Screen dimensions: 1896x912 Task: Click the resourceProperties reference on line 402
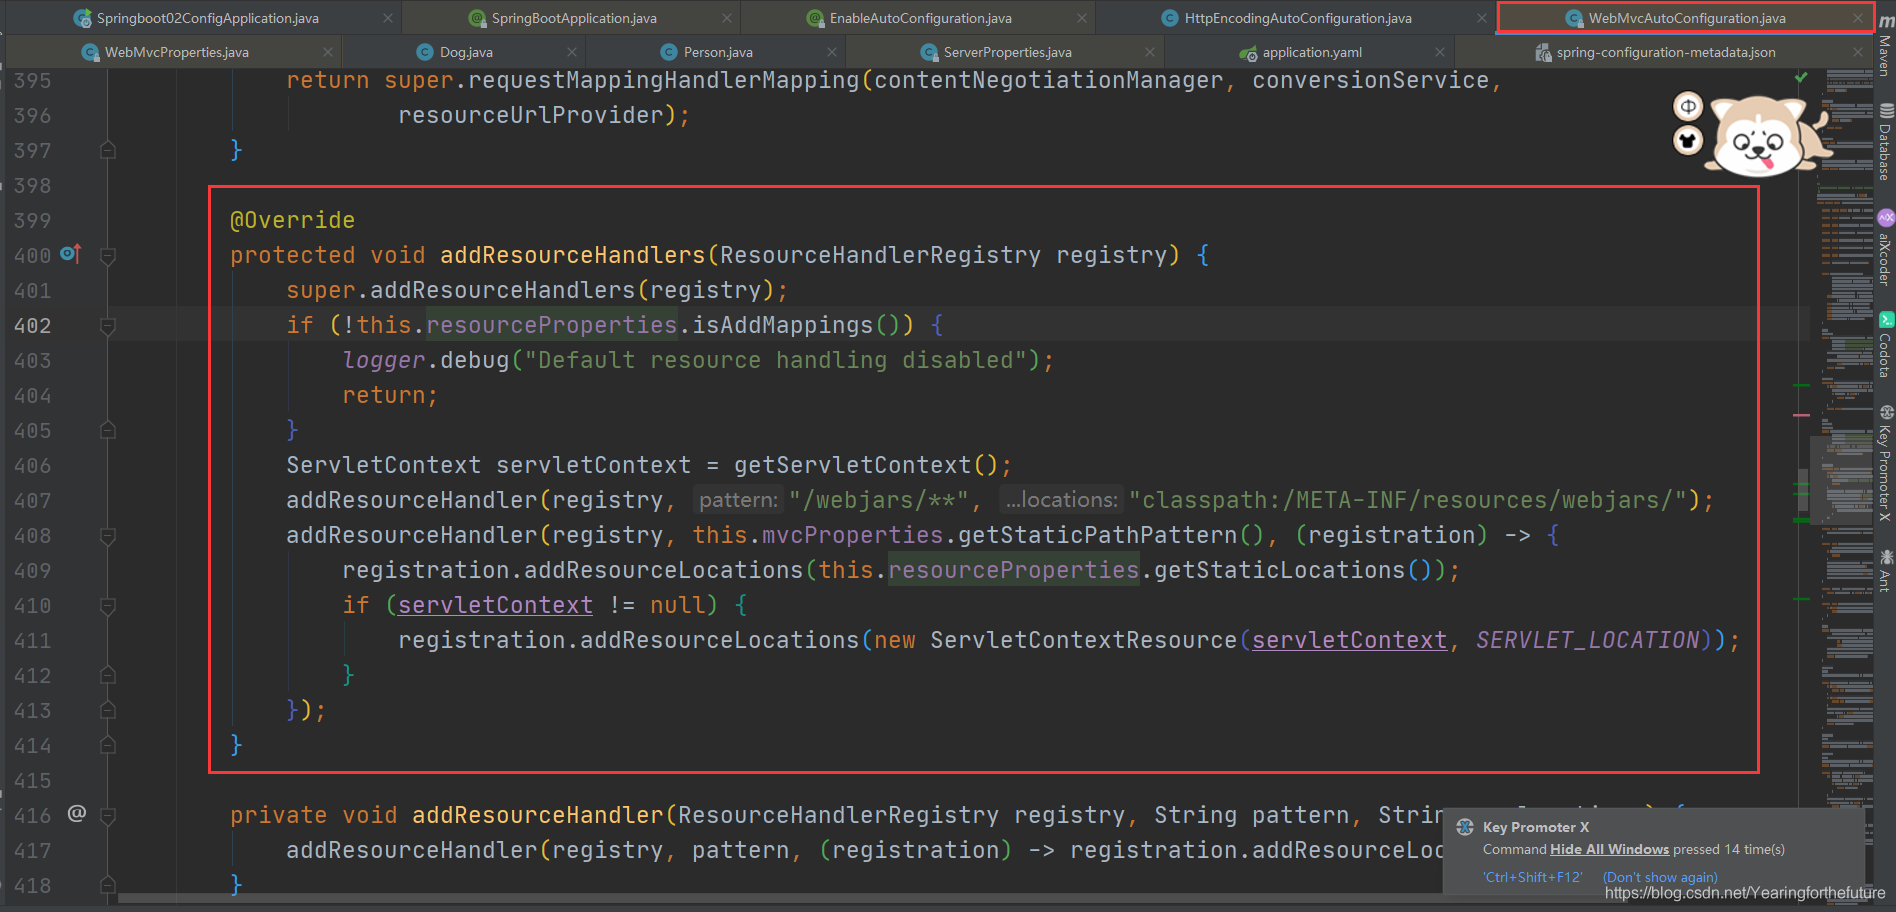pos(551,325)
